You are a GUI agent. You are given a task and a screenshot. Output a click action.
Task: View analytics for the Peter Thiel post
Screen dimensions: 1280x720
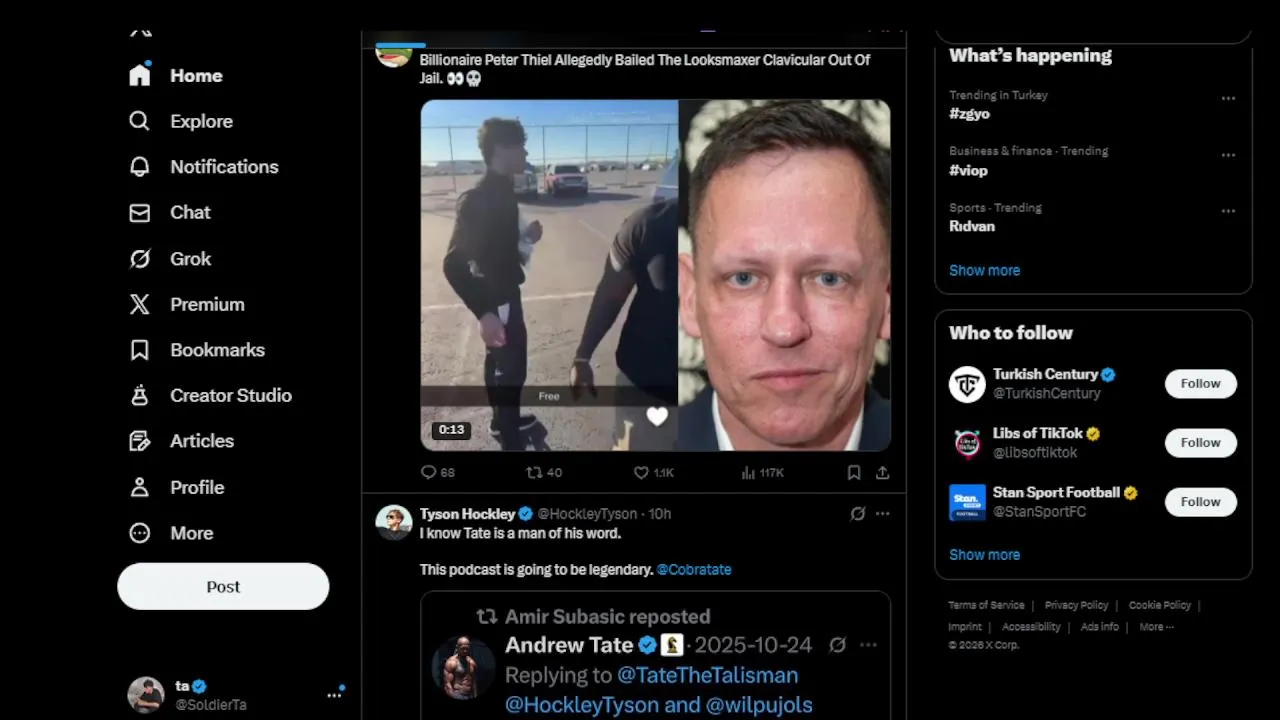[762, 472]
